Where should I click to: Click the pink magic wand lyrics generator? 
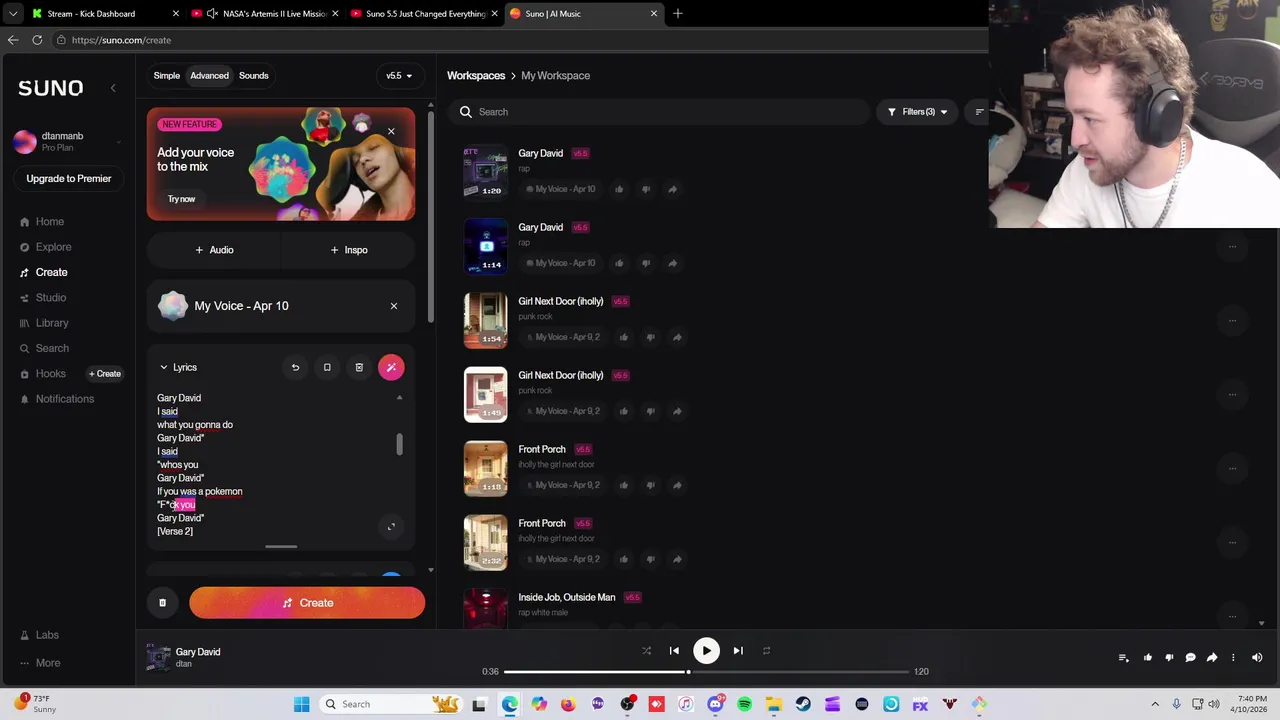(391, 367)
